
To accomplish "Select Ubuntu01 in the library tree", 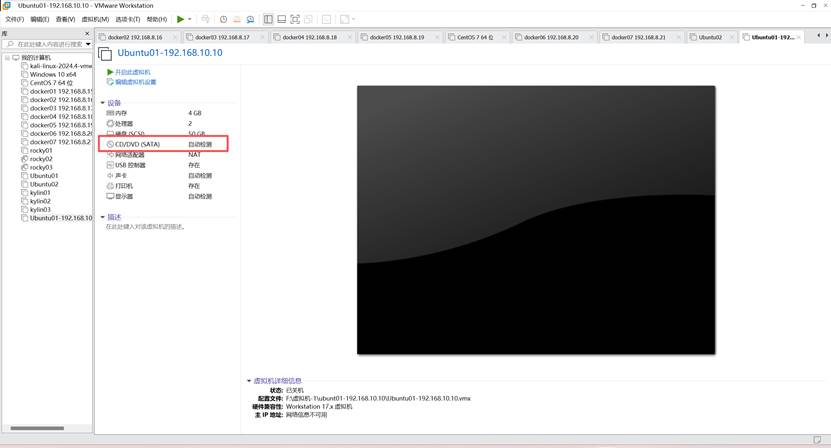I will [x=40, y=176].
